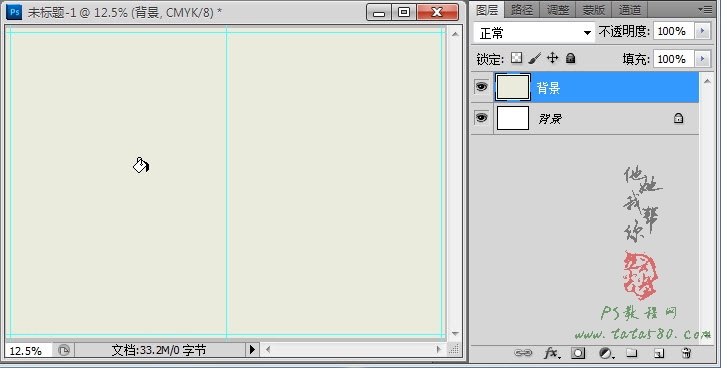Image resolution: width=721 pixels, height=368 pixels.
Task: Expand the 不透明度 opacity slider arrow
Action: (702, 31)
